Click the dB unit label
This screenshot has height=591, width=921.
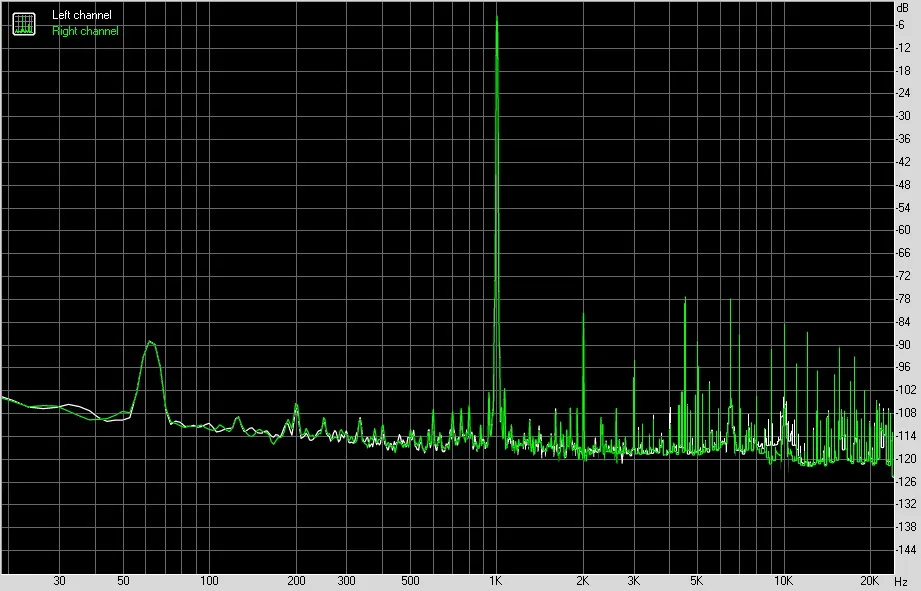pos(902,8)
